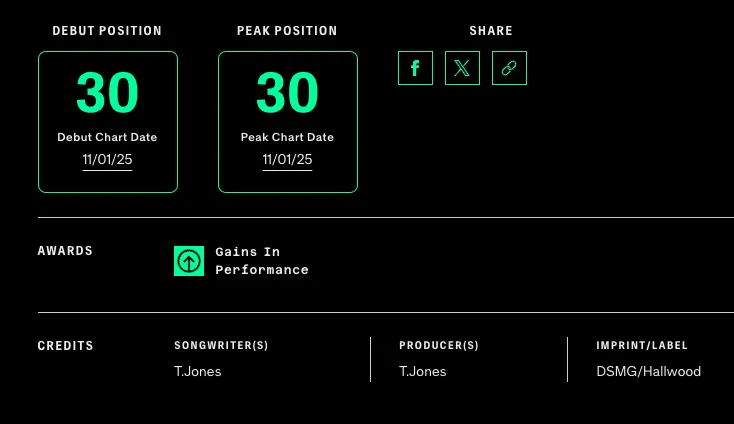
Task: Click the Gains In Performance award text
Action: tap(262, 261)
